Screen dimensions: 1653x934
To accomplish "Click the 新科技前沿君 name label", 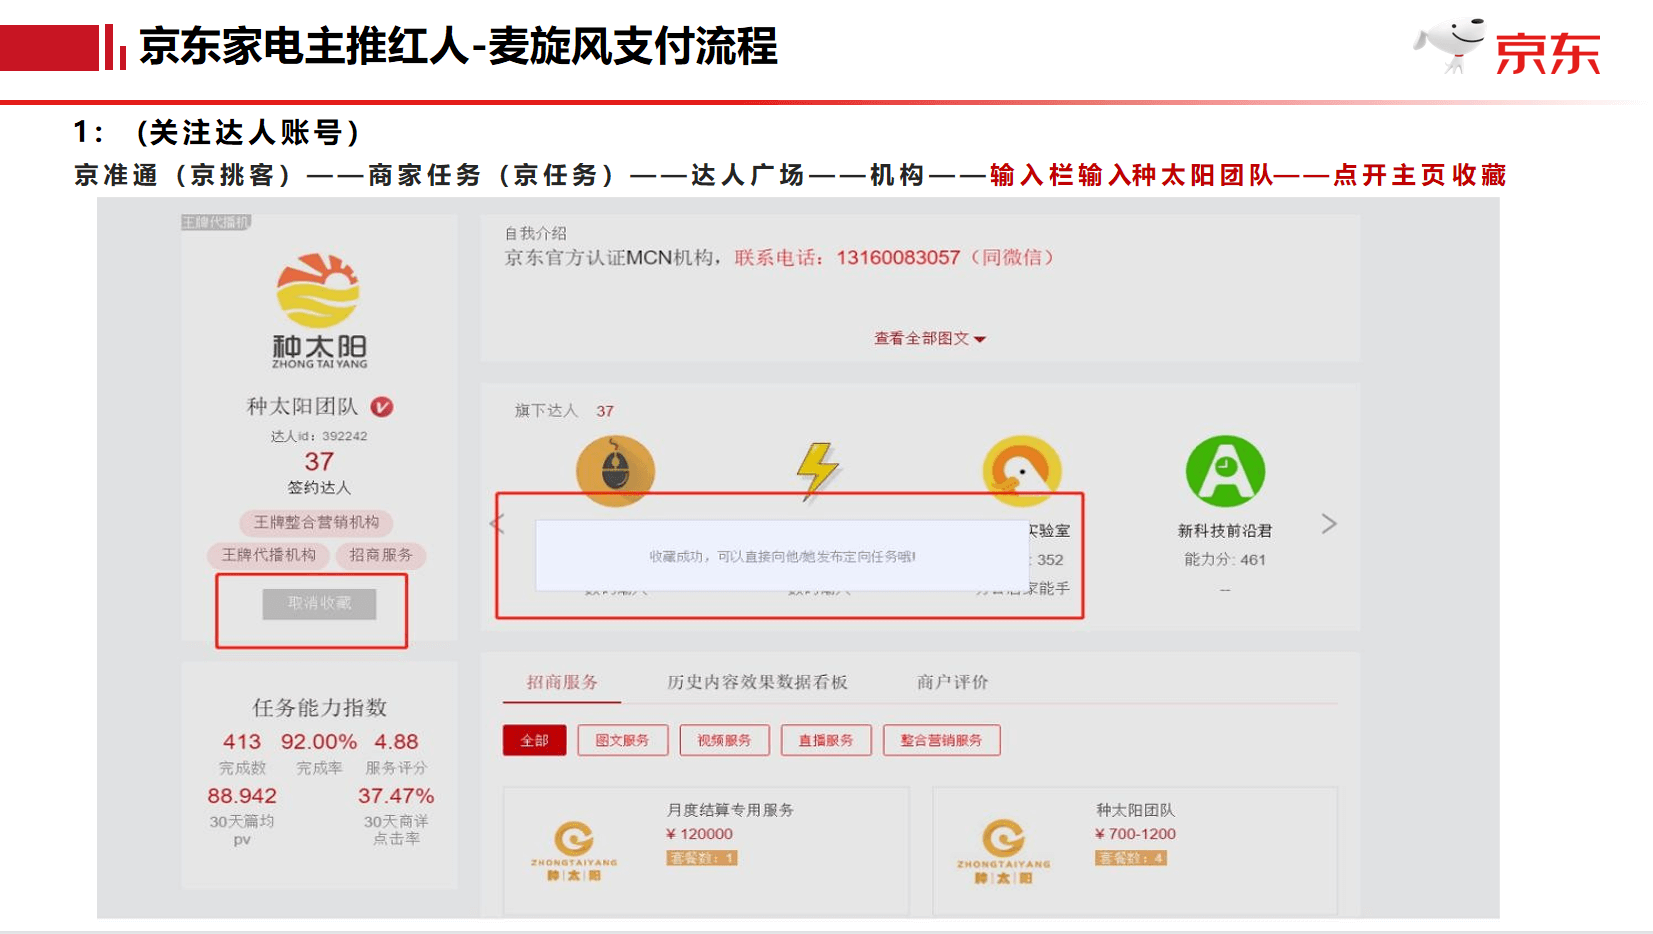I will (x=1225, y=531).
